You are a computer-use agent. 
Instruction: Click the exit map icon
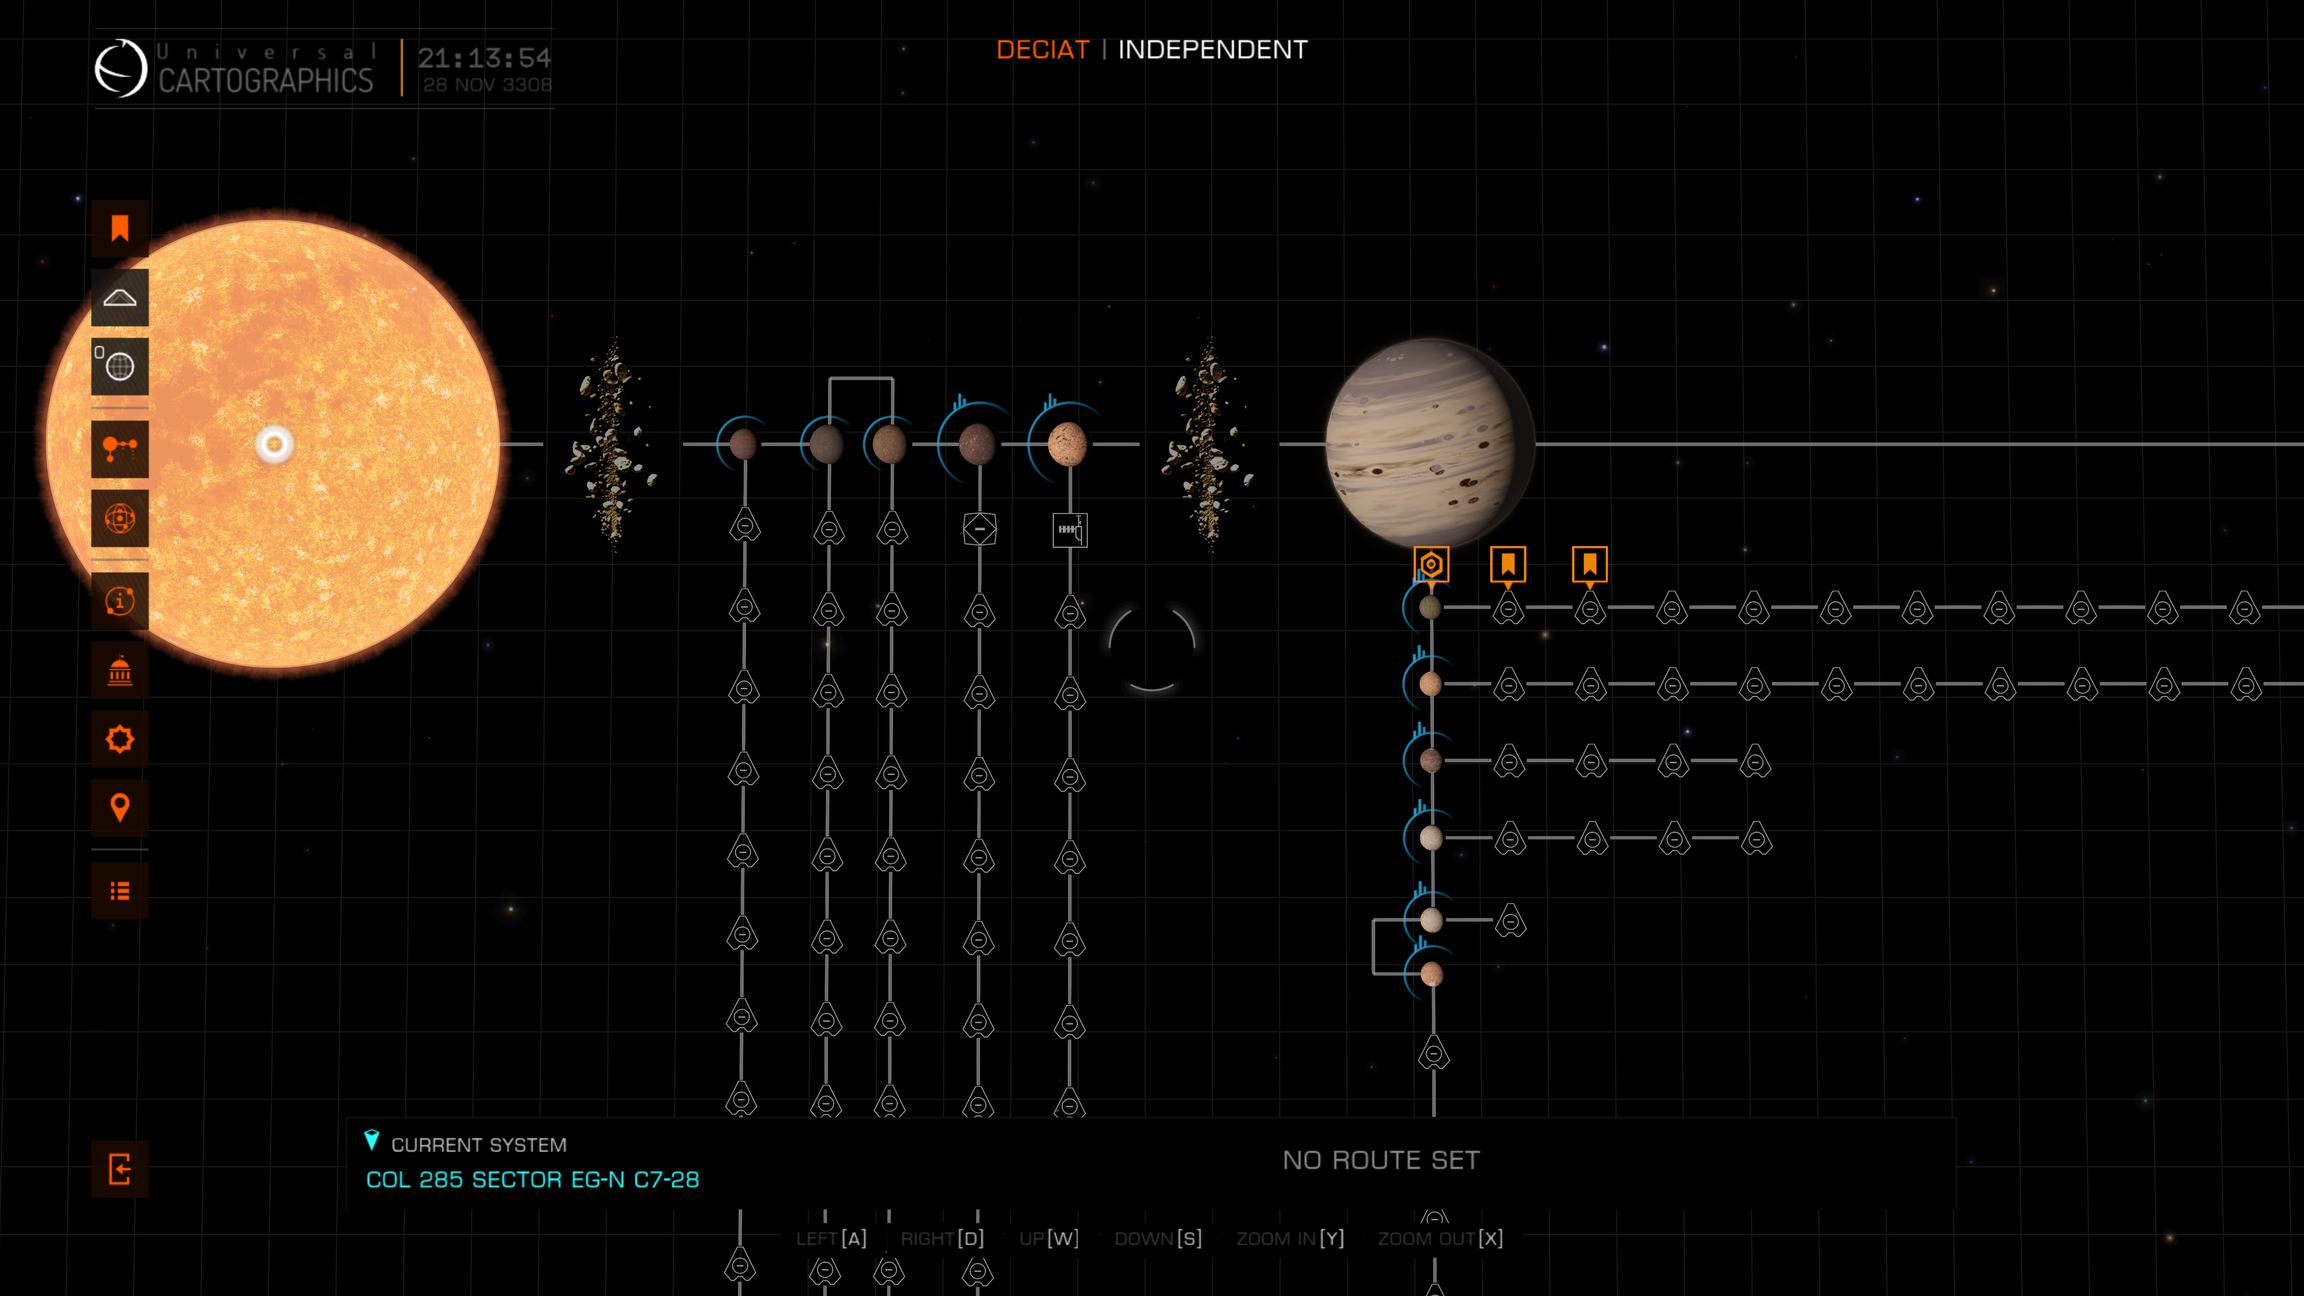click(x=120, y=1169)
